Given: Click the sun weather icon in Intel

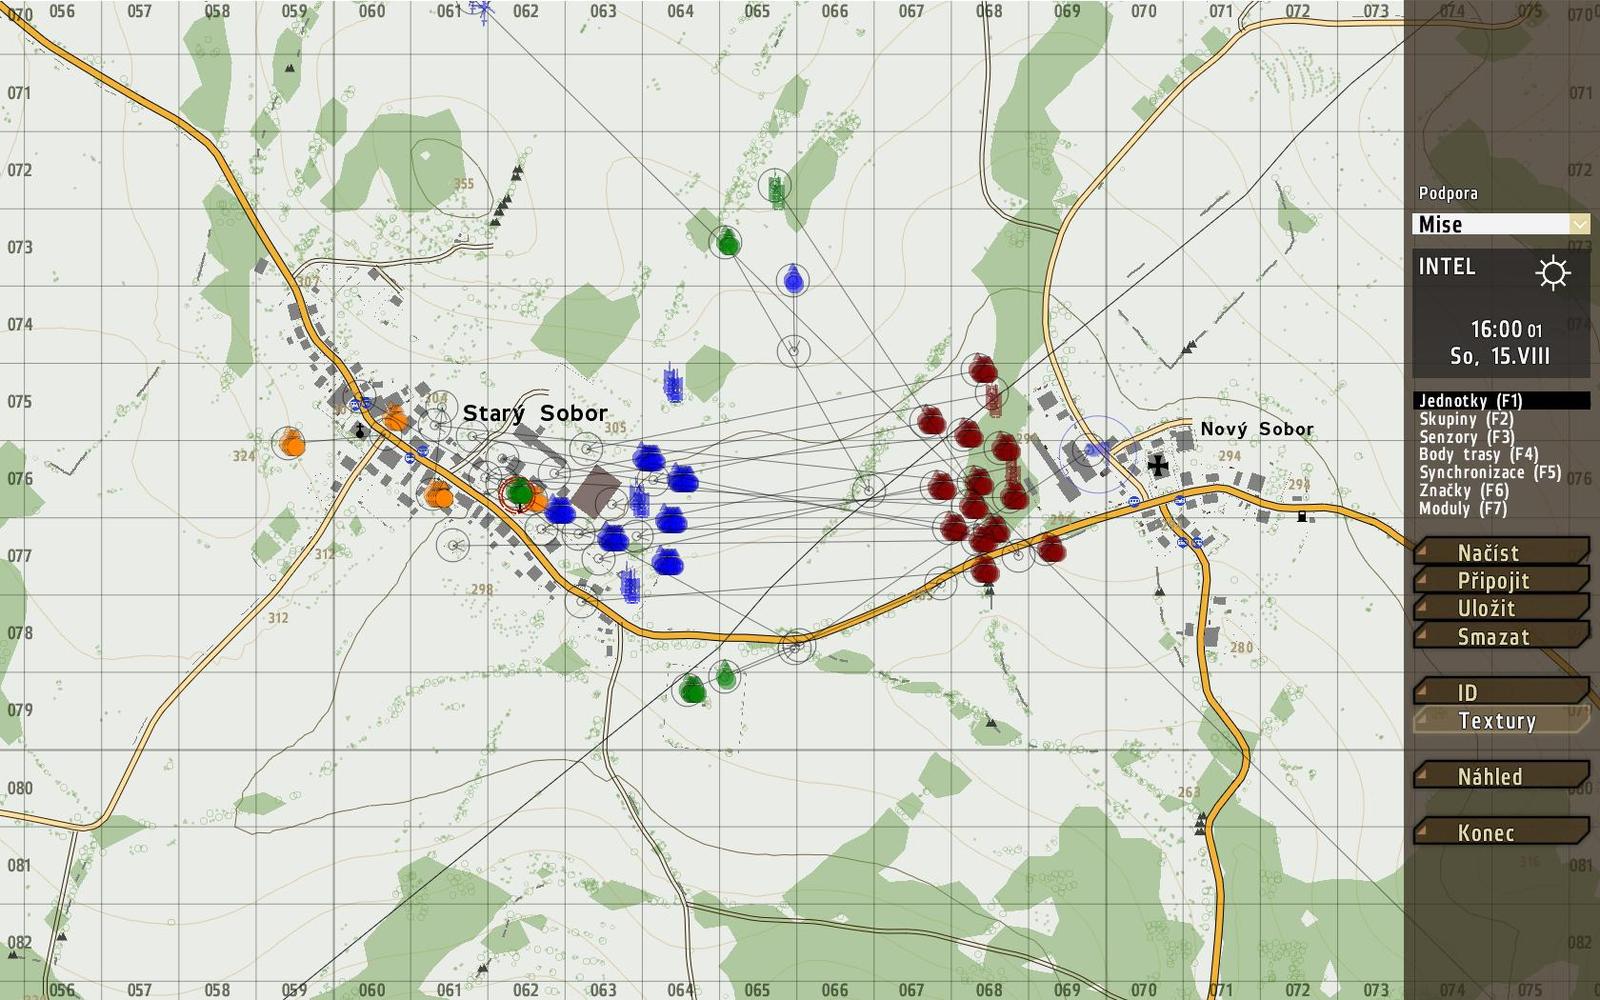Looking at the screenshot, I should (1552, 272).
